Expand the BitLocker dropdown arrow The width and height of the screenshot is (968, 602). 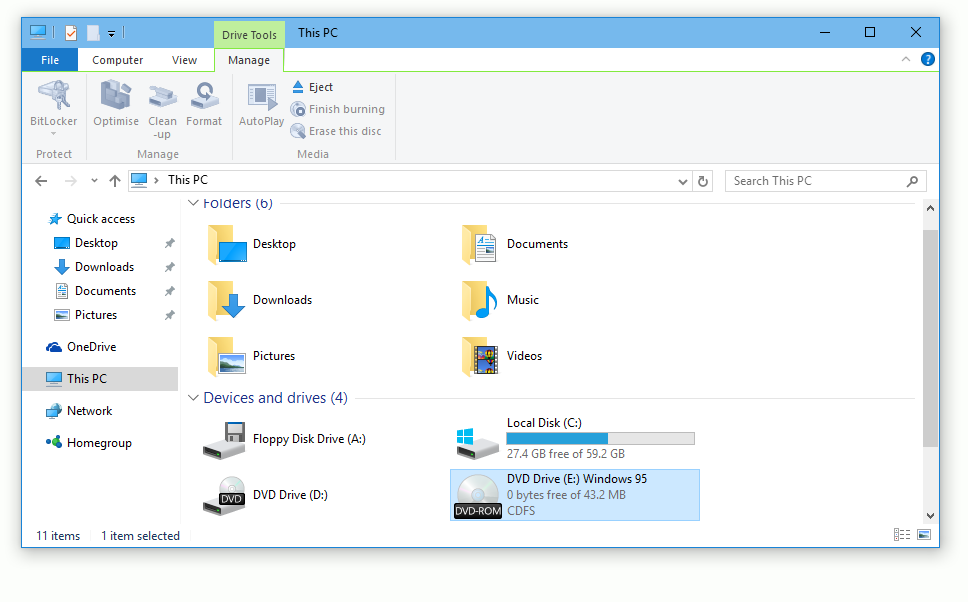(54, 133)
